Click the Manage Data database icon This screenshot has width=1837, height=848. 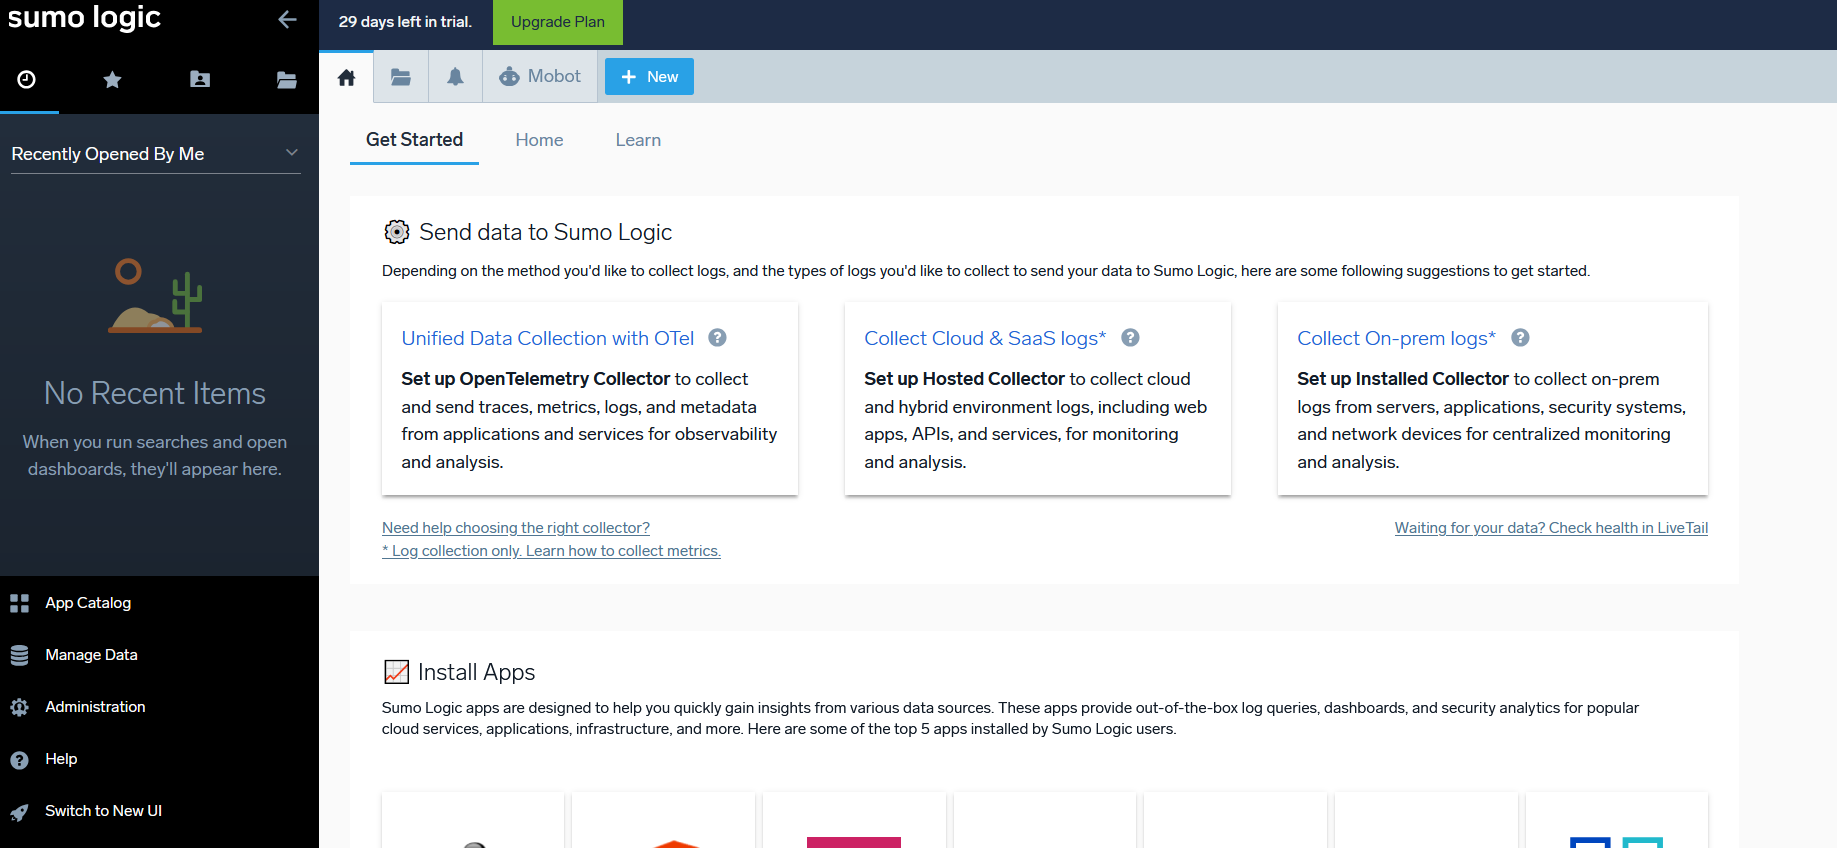coord(19,656)
